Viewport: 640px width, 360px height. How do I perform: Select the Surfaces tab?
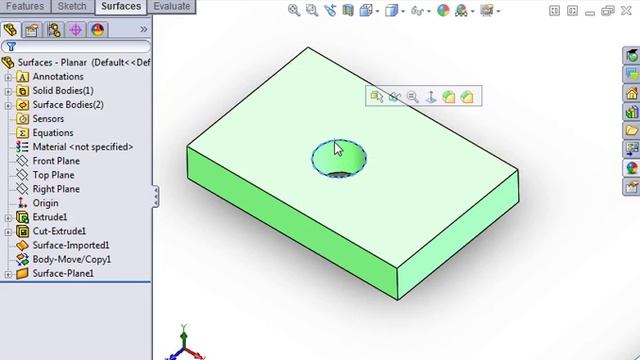121,7
